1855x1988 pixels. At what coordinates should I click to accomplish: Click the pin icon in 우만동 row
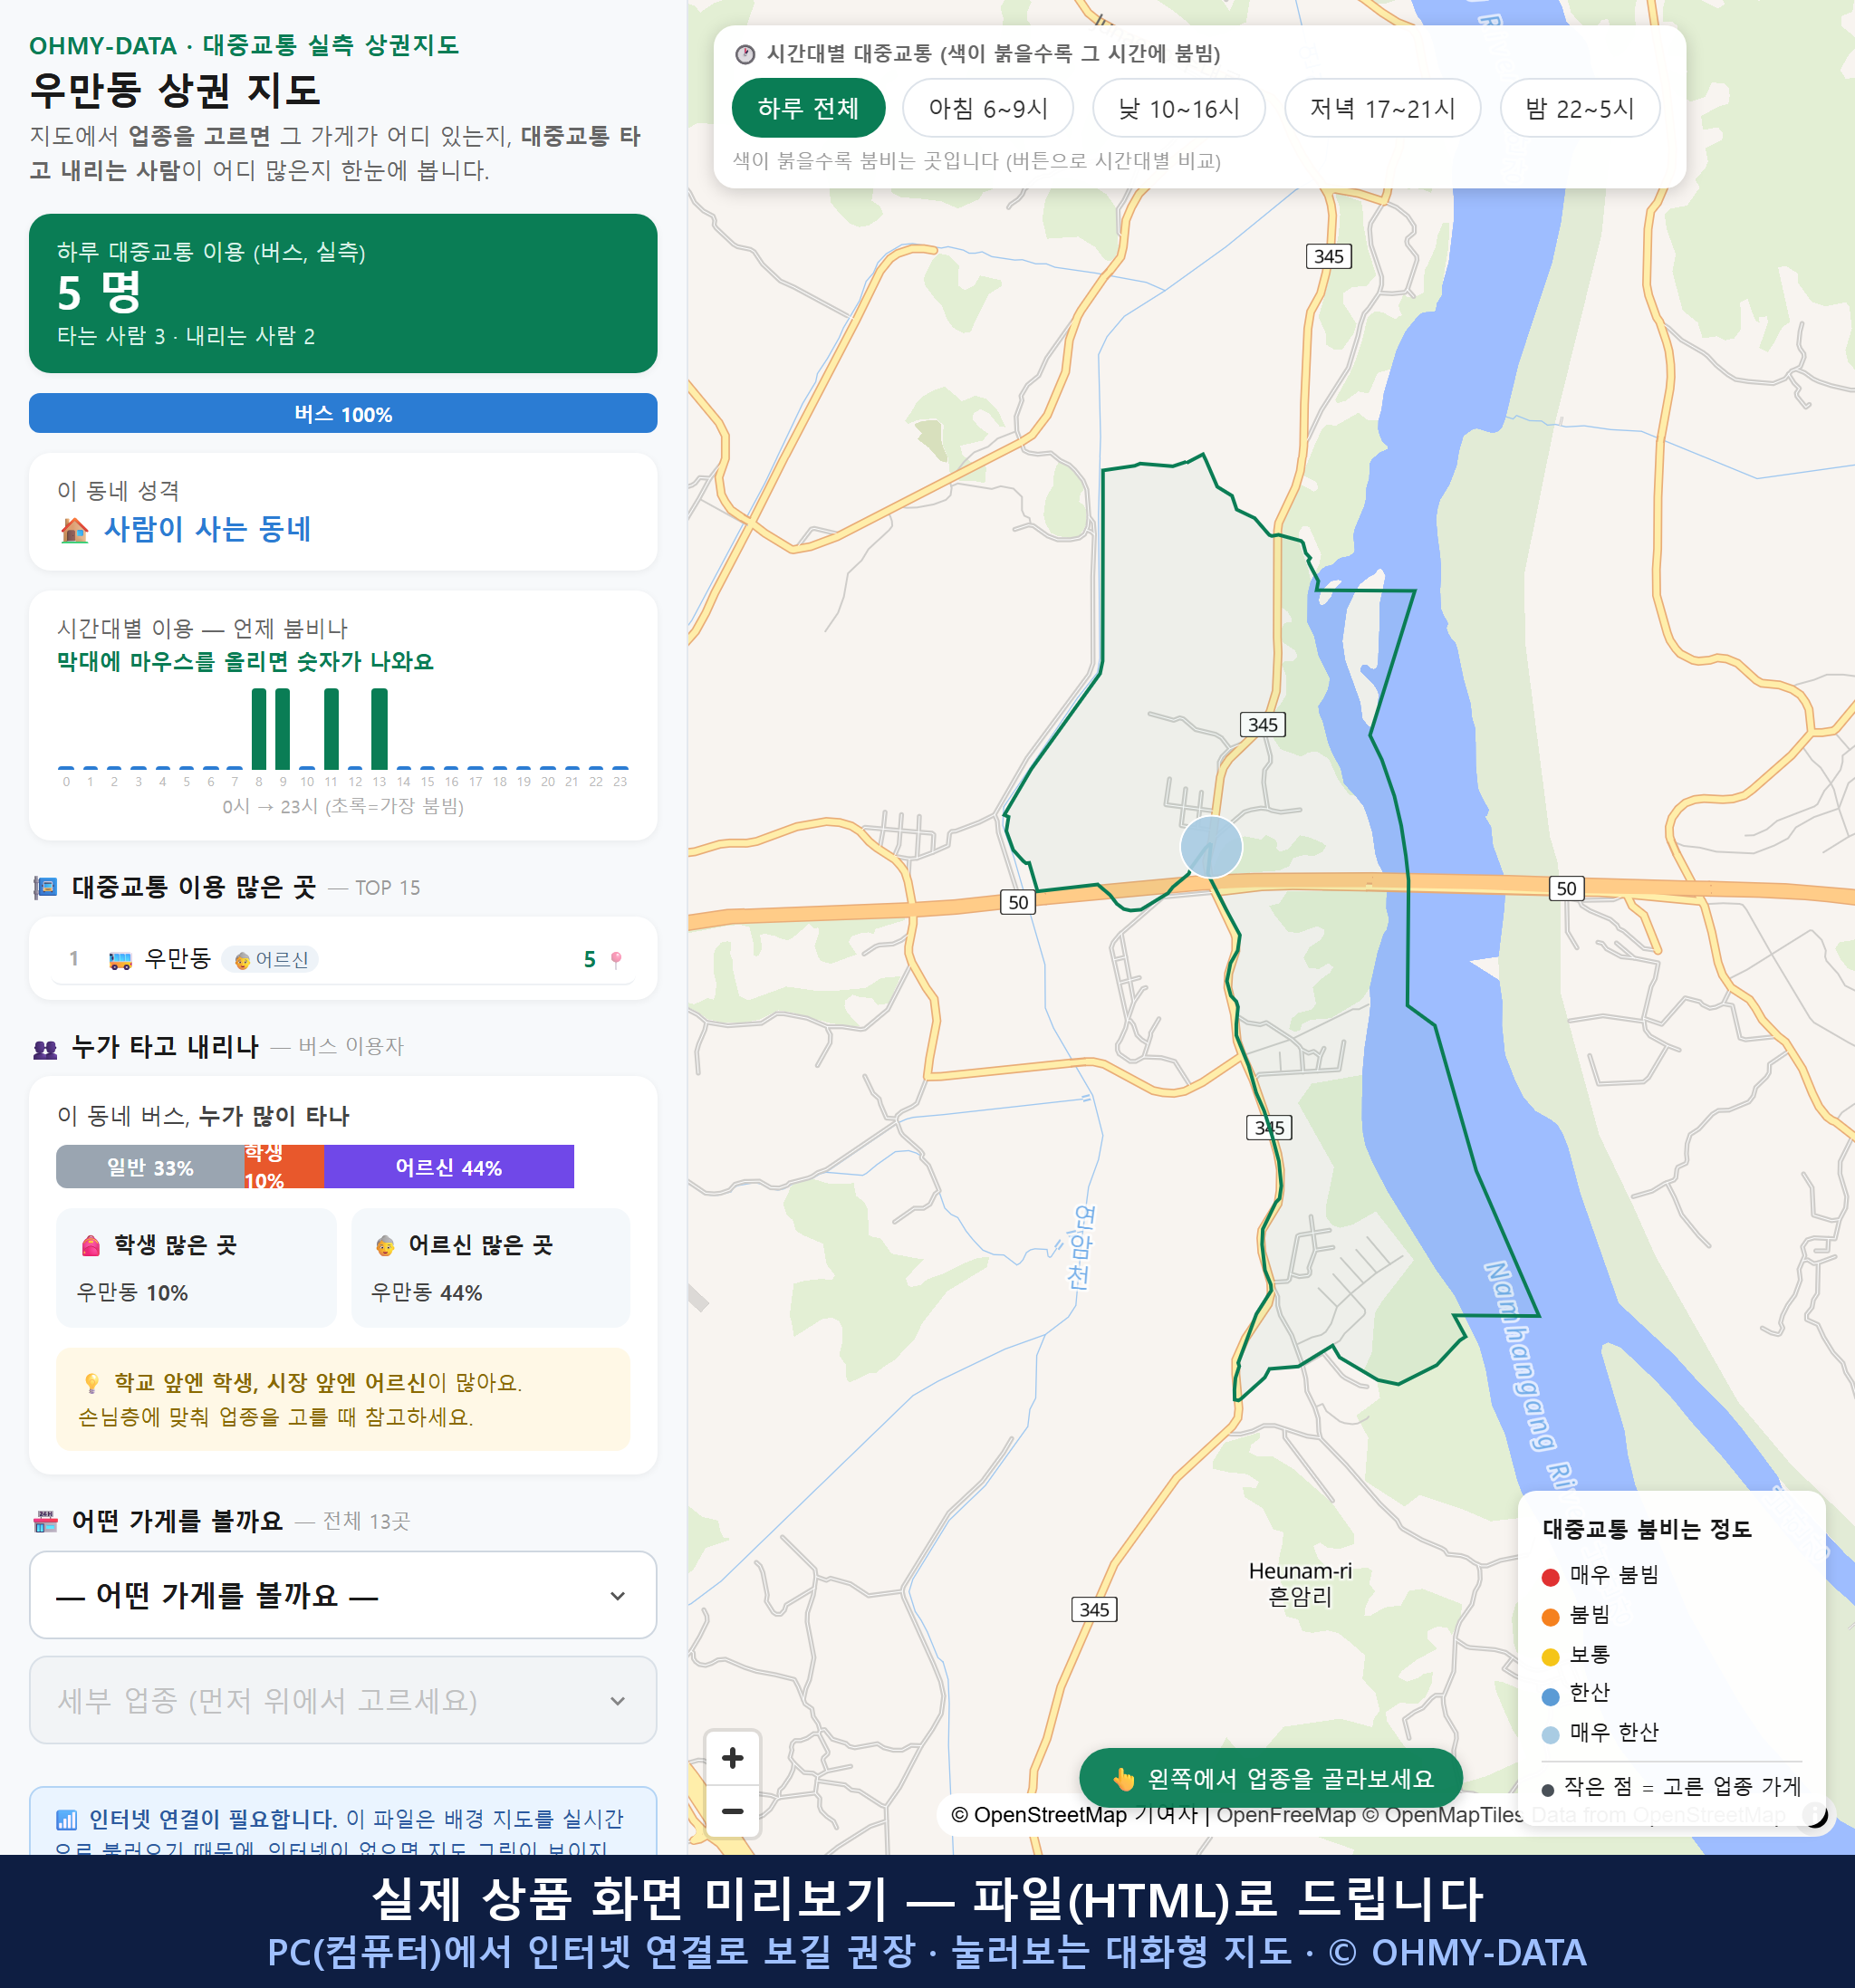point(616,960)
